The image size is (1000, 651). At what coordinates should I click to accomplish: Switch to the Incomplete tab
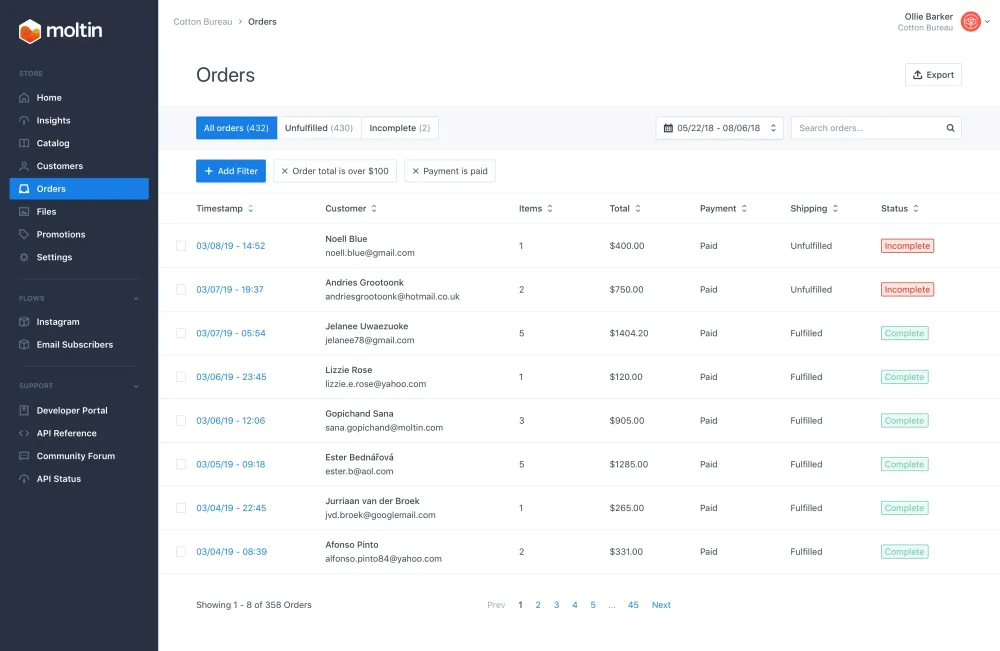click(399, 128)
